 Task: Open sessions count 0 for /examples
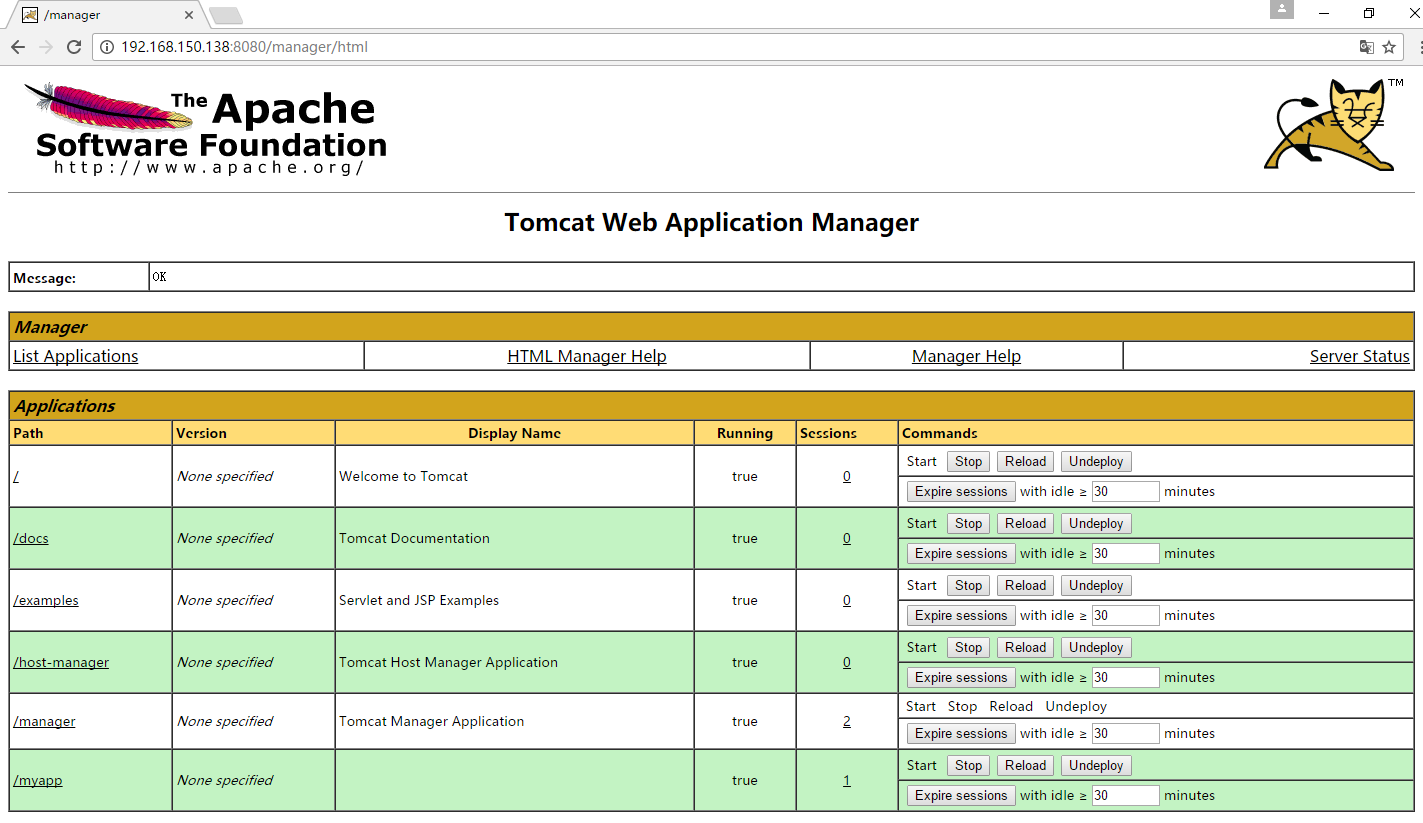pyautogui.click(x=847, y=600)
